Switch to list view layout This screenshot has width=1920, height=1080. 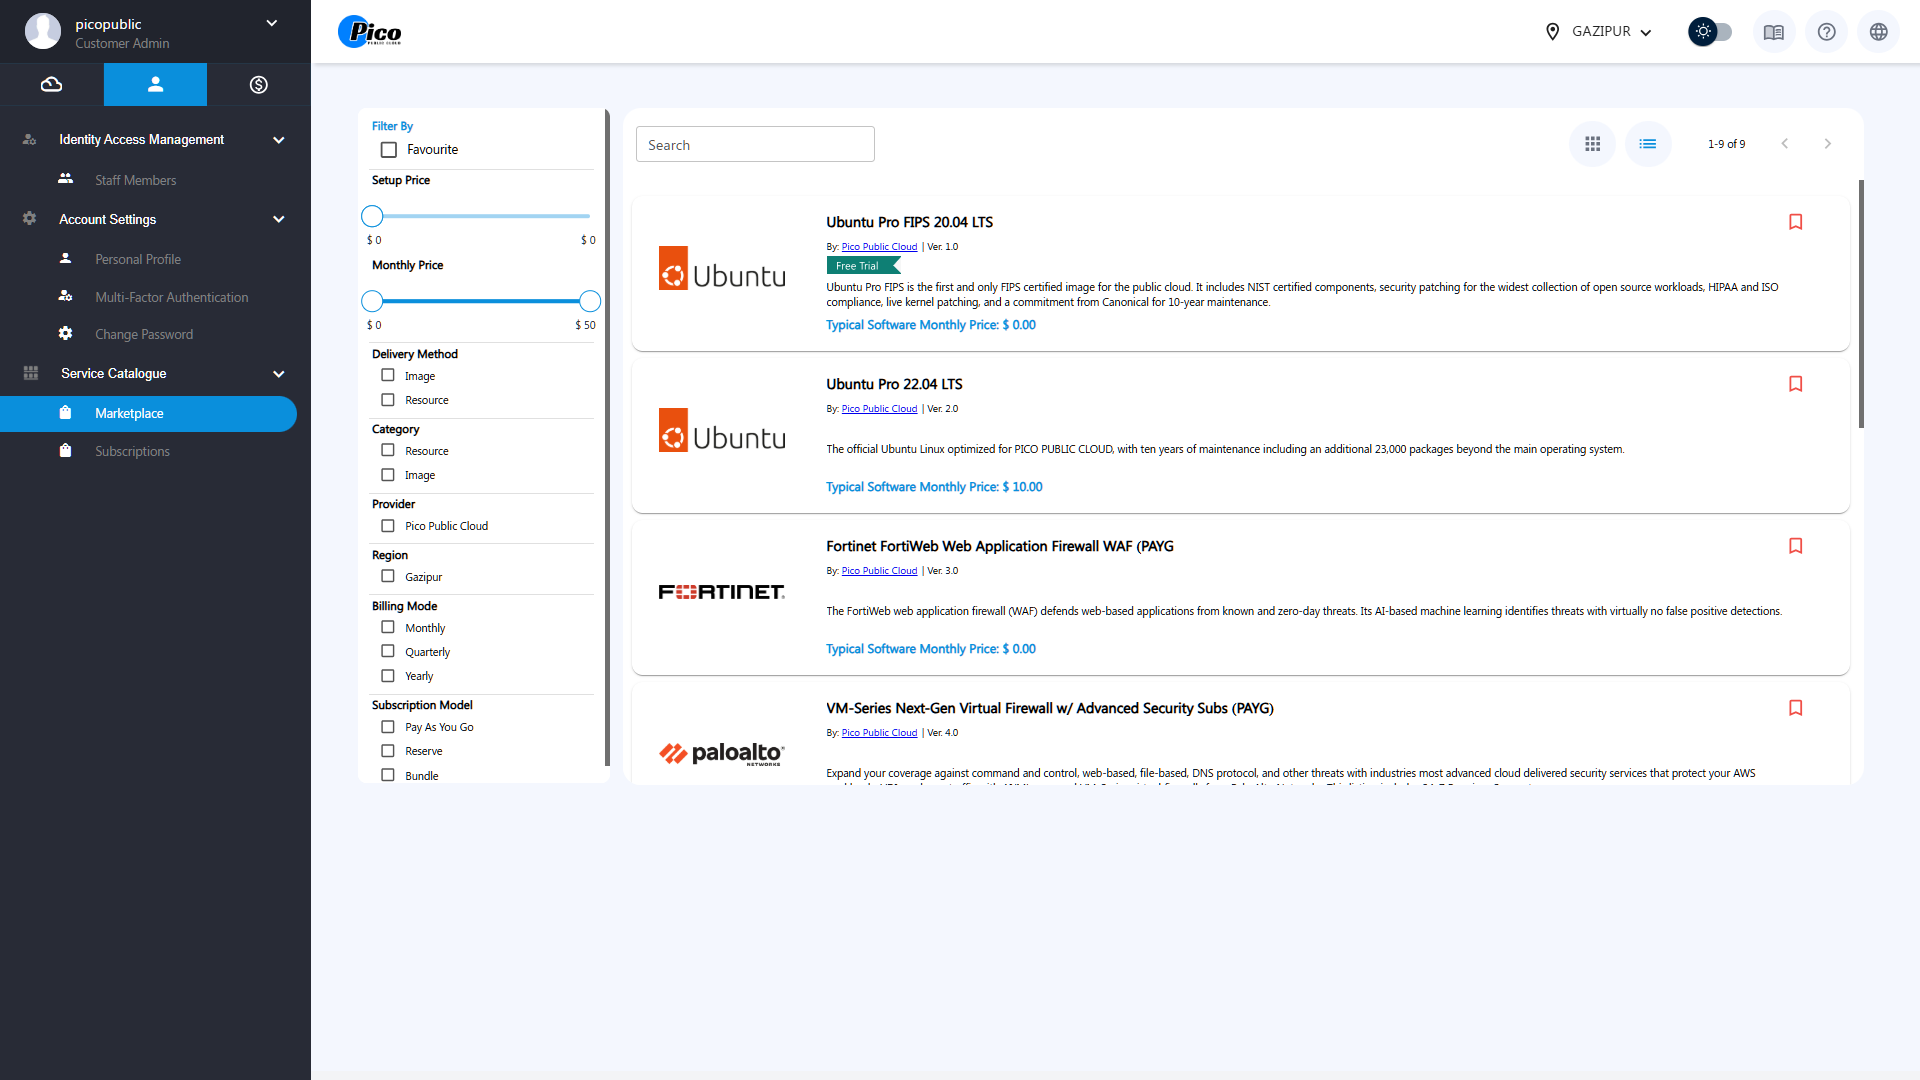[x=1647, y=144]
